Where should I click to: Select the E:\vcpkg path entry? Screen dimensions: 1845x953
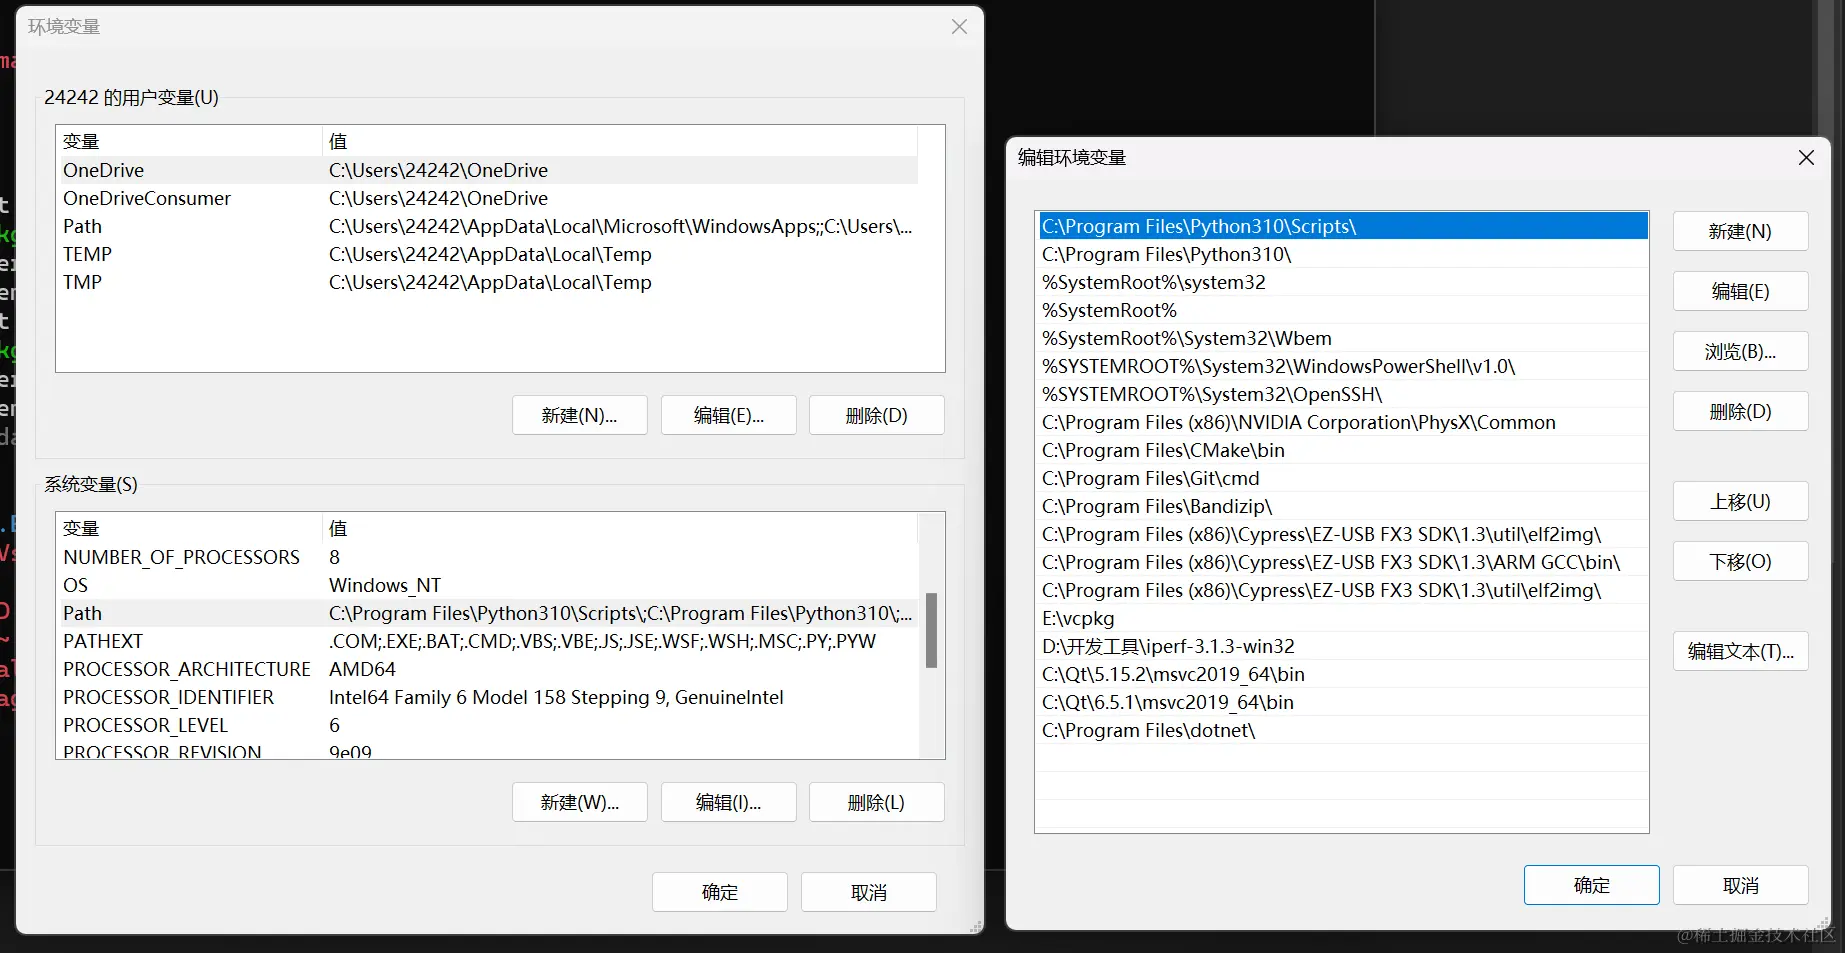click(x=1342, y=618)
